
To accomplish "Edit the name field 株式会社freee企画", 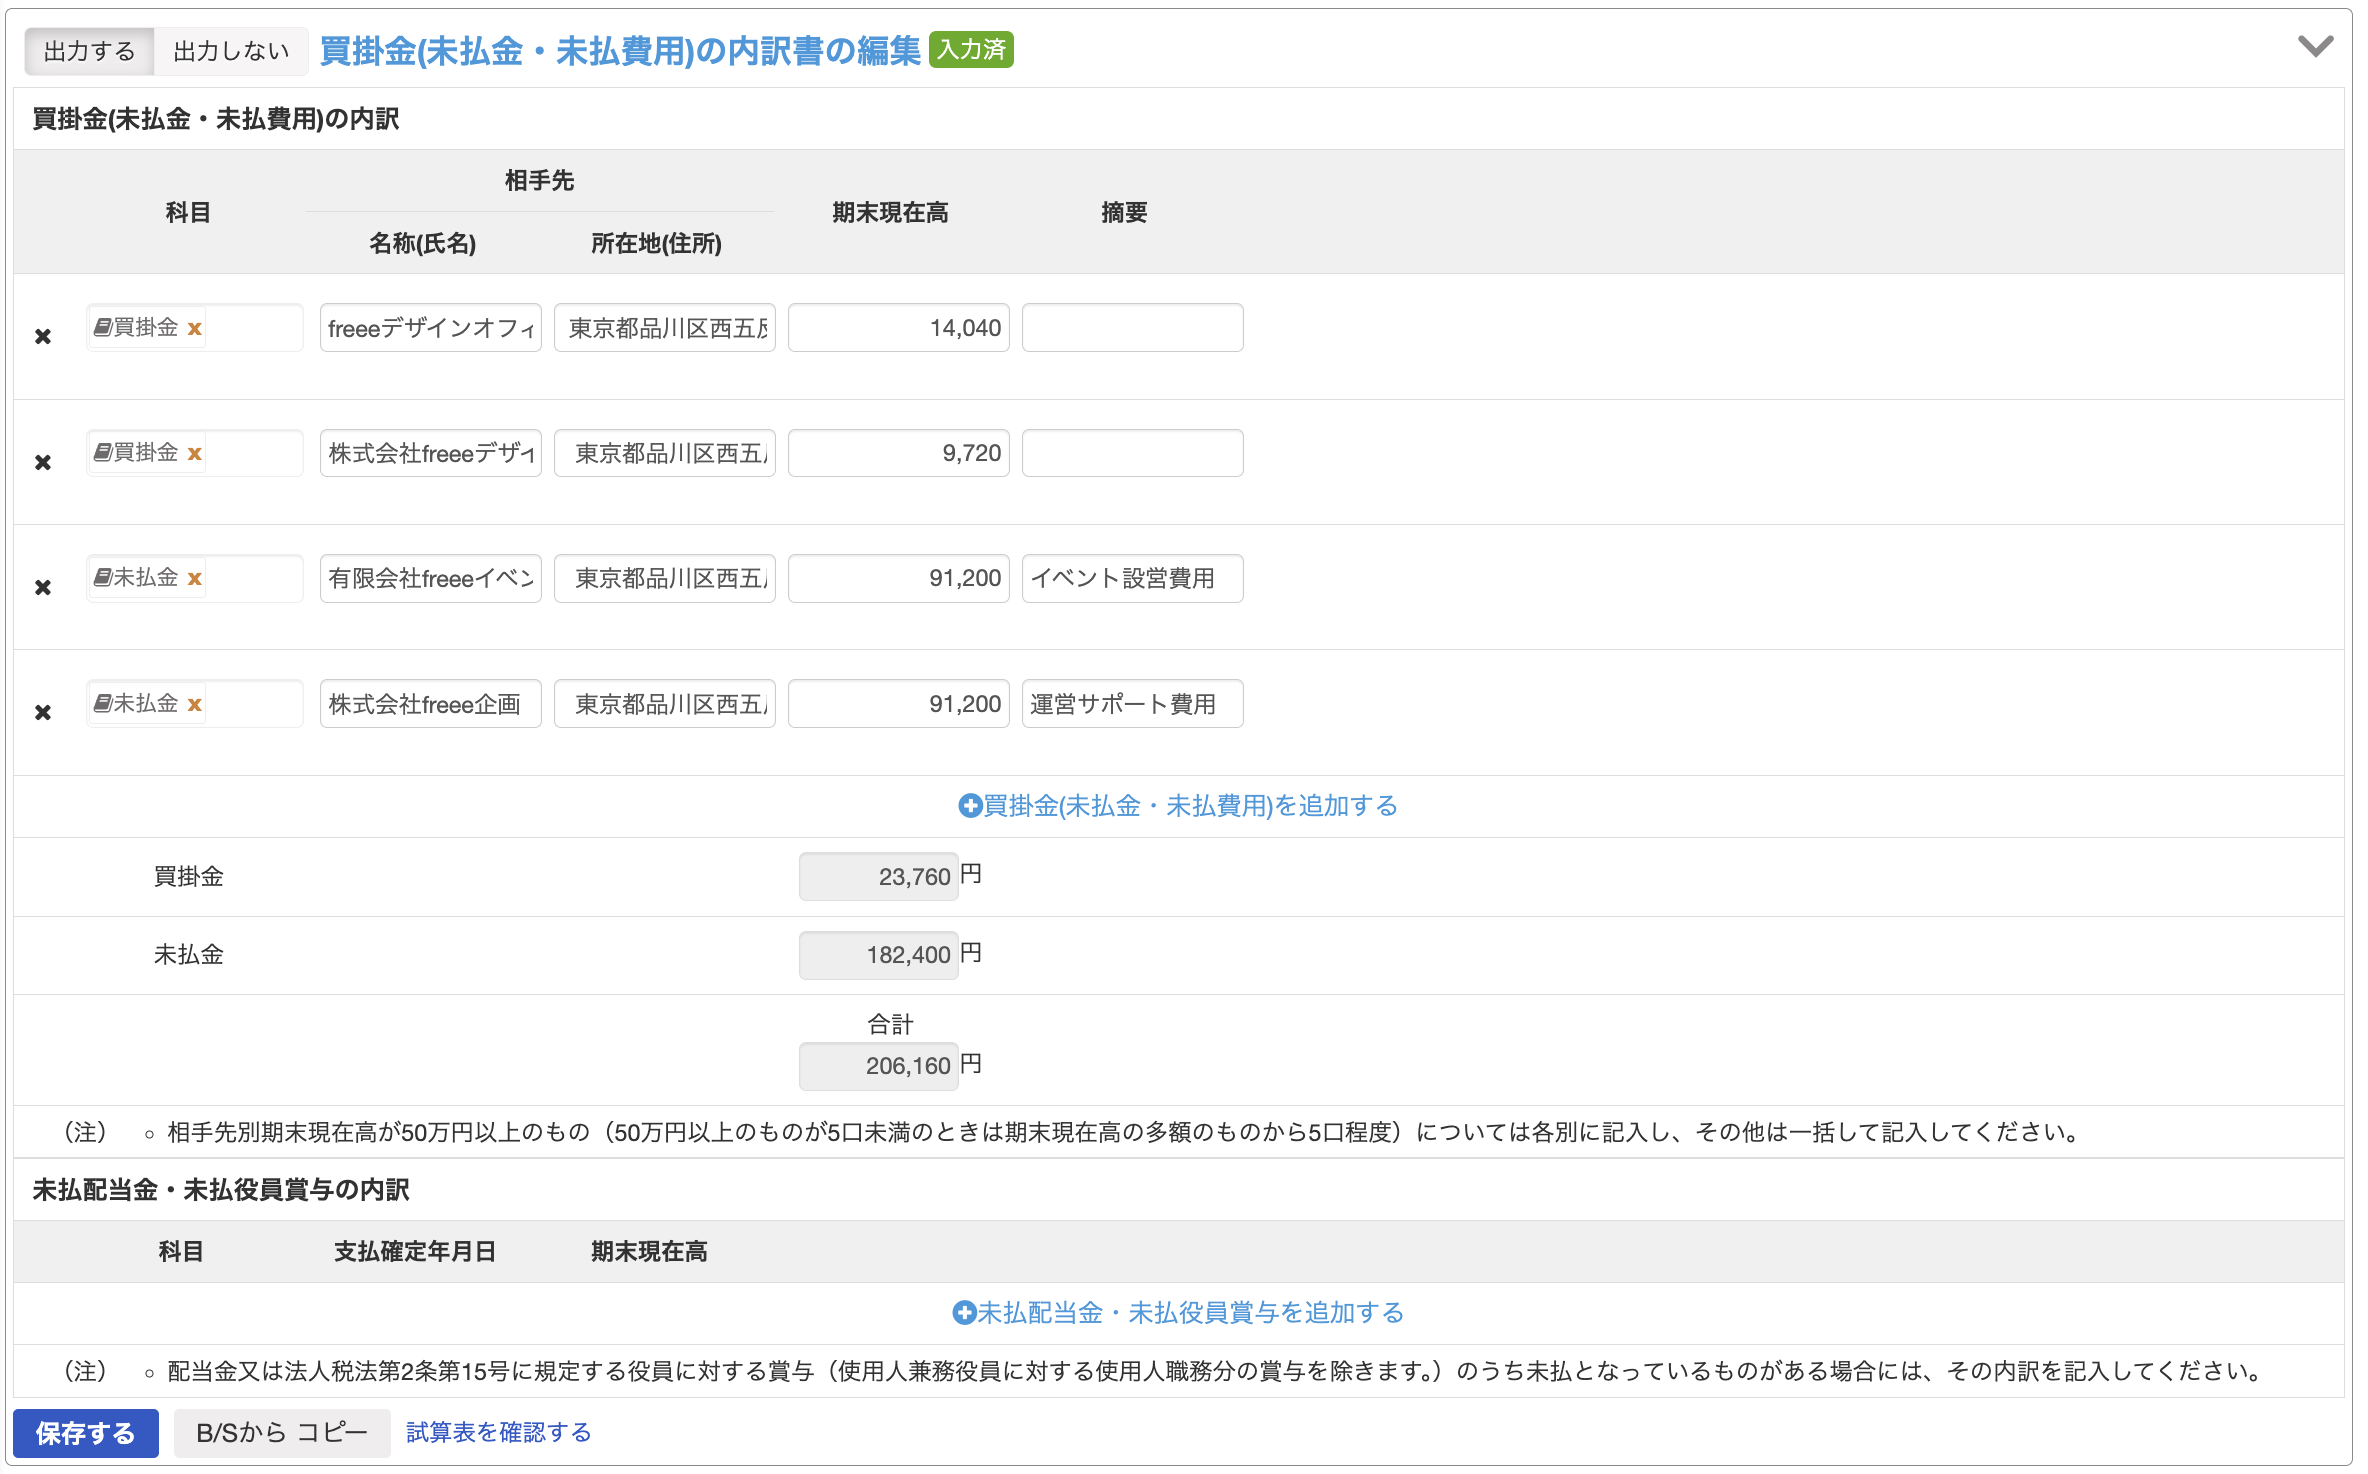I will click(x=431, y=704).
